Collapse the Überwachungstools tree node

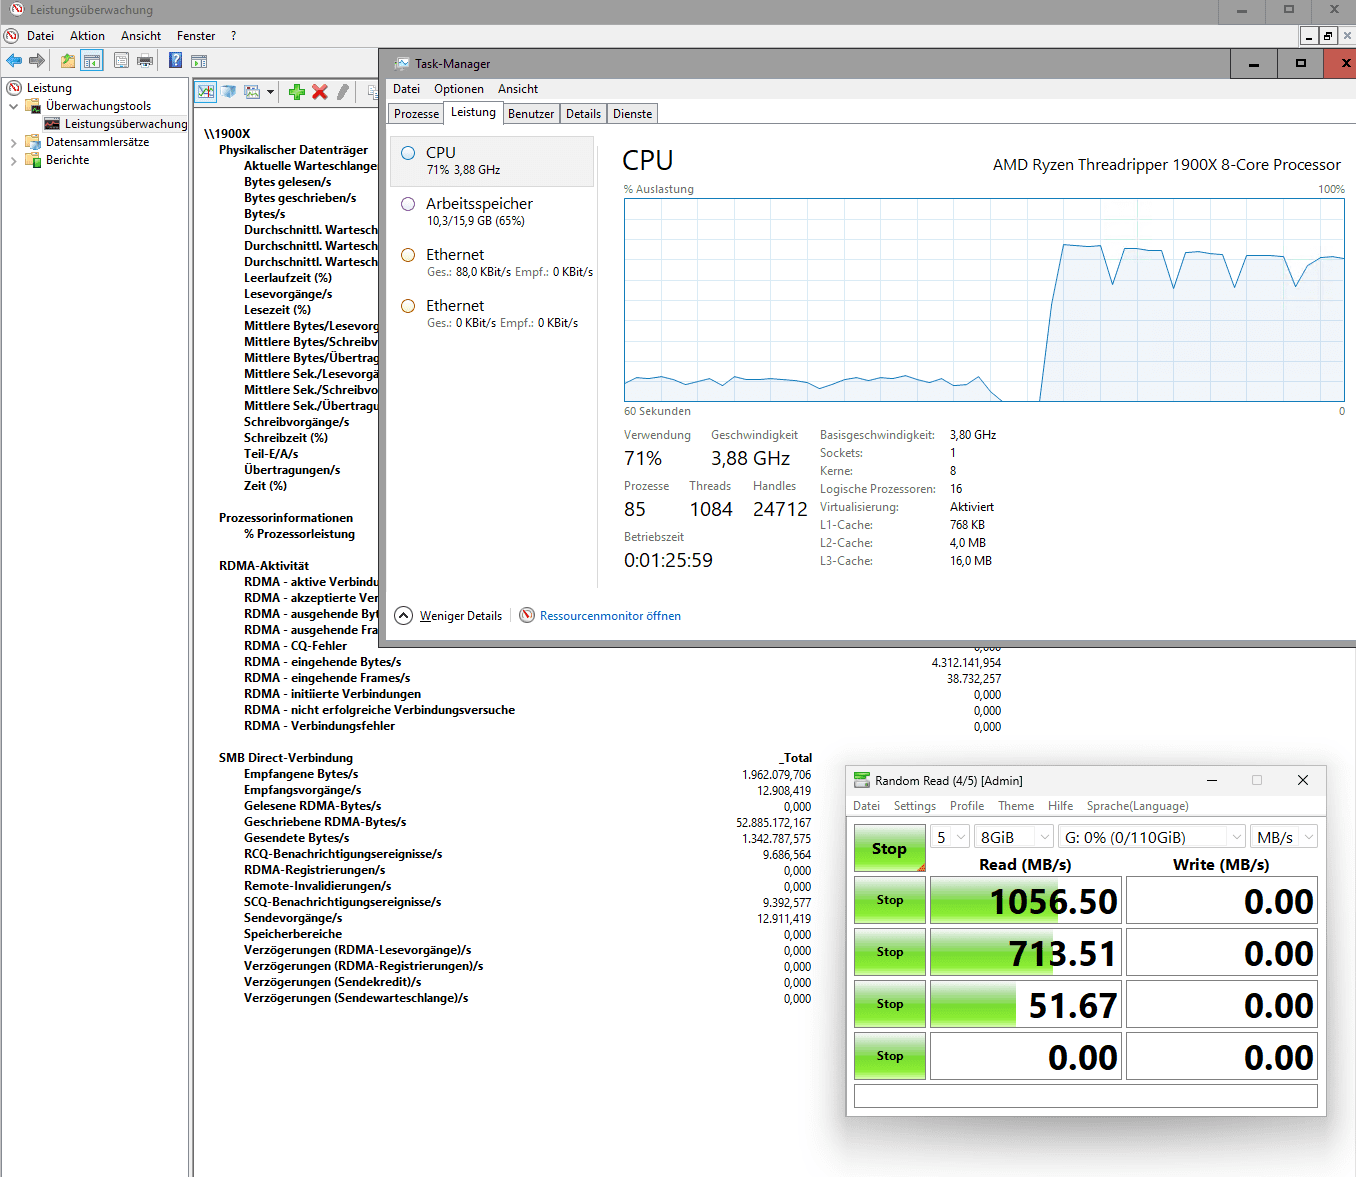point(13,106)
